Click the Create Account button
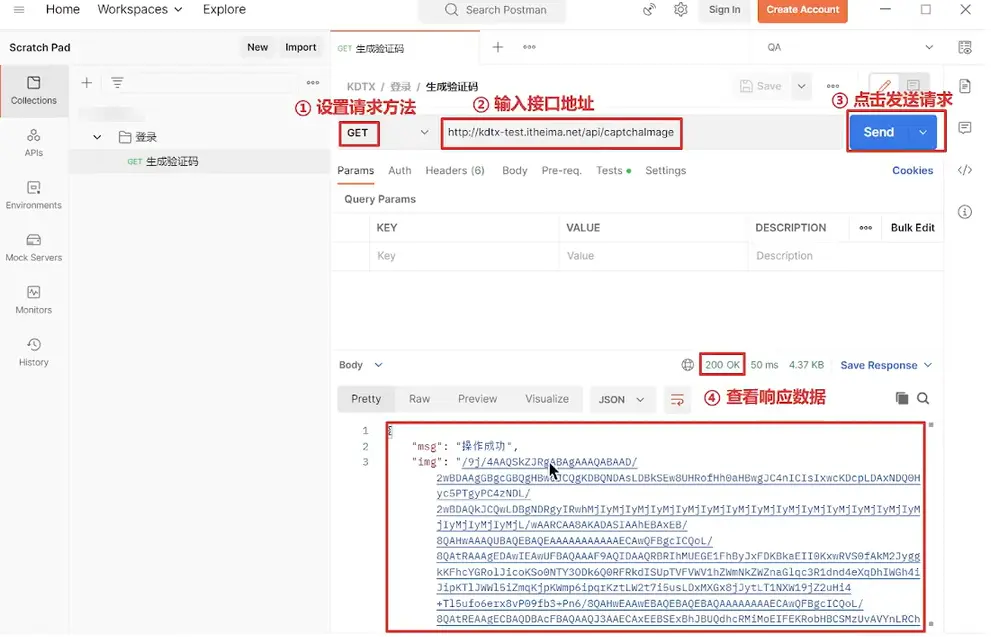The image size is (991, 637). click(803, 9)
